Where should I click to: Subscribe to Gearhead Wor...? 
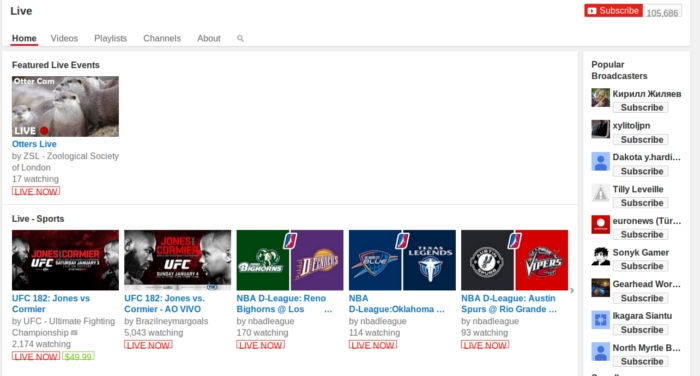click(641, 298)
